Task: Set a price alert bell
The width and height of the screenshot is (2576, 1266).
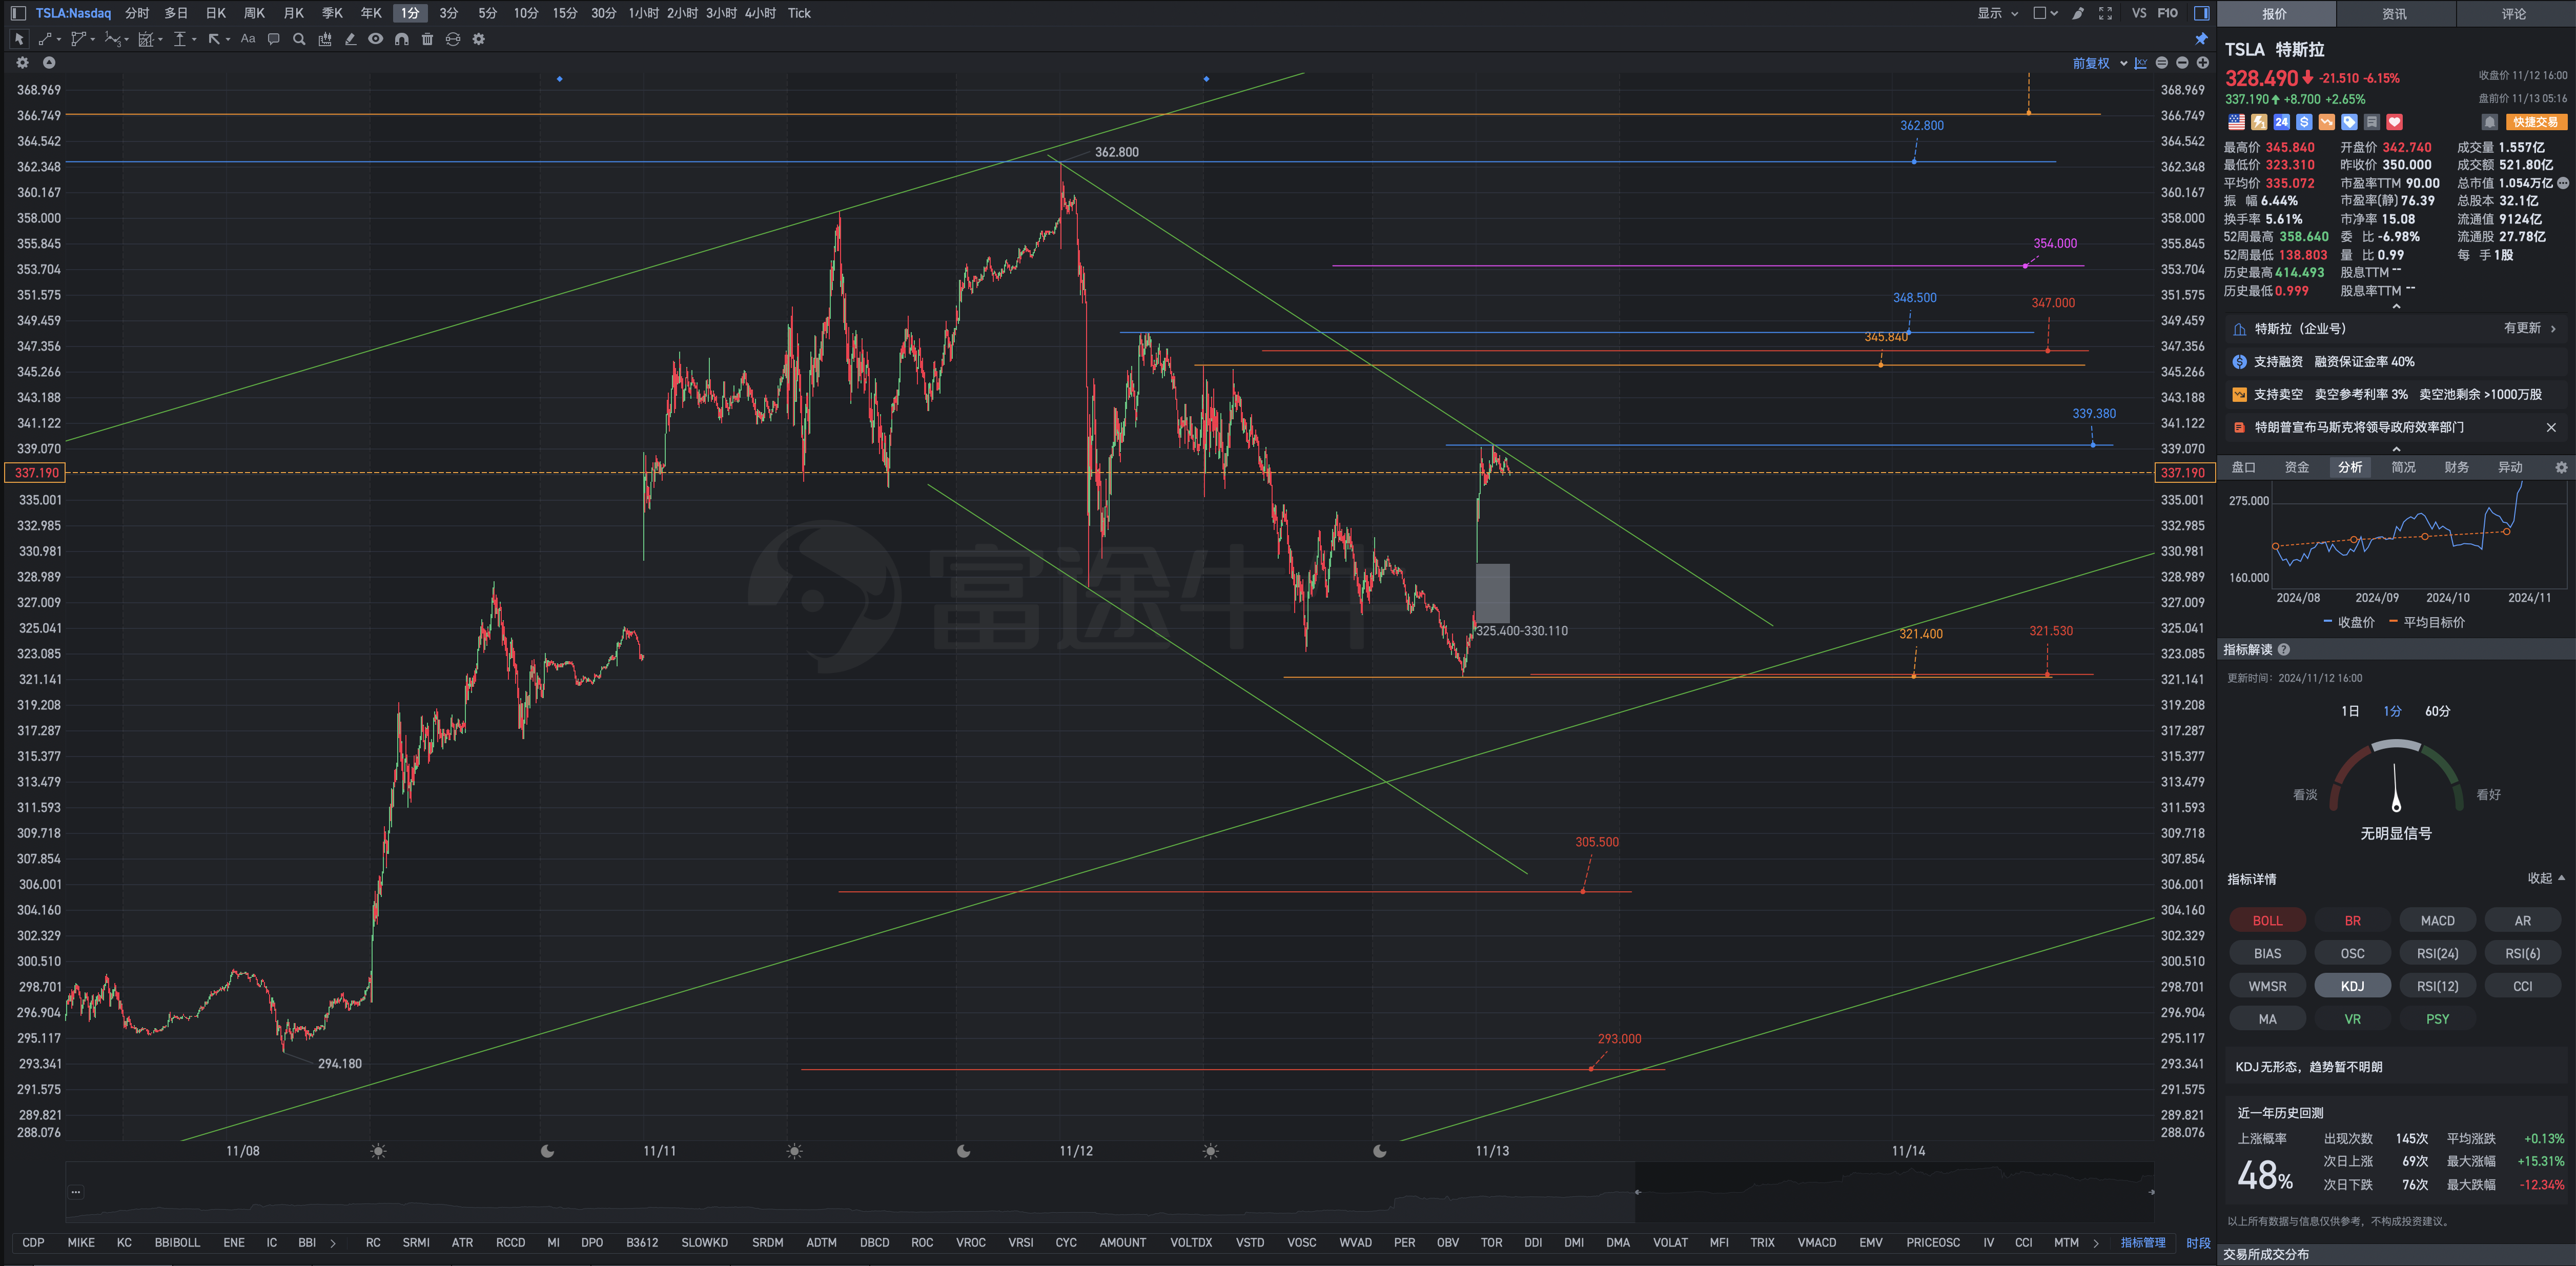Action: click(2490, 122)
